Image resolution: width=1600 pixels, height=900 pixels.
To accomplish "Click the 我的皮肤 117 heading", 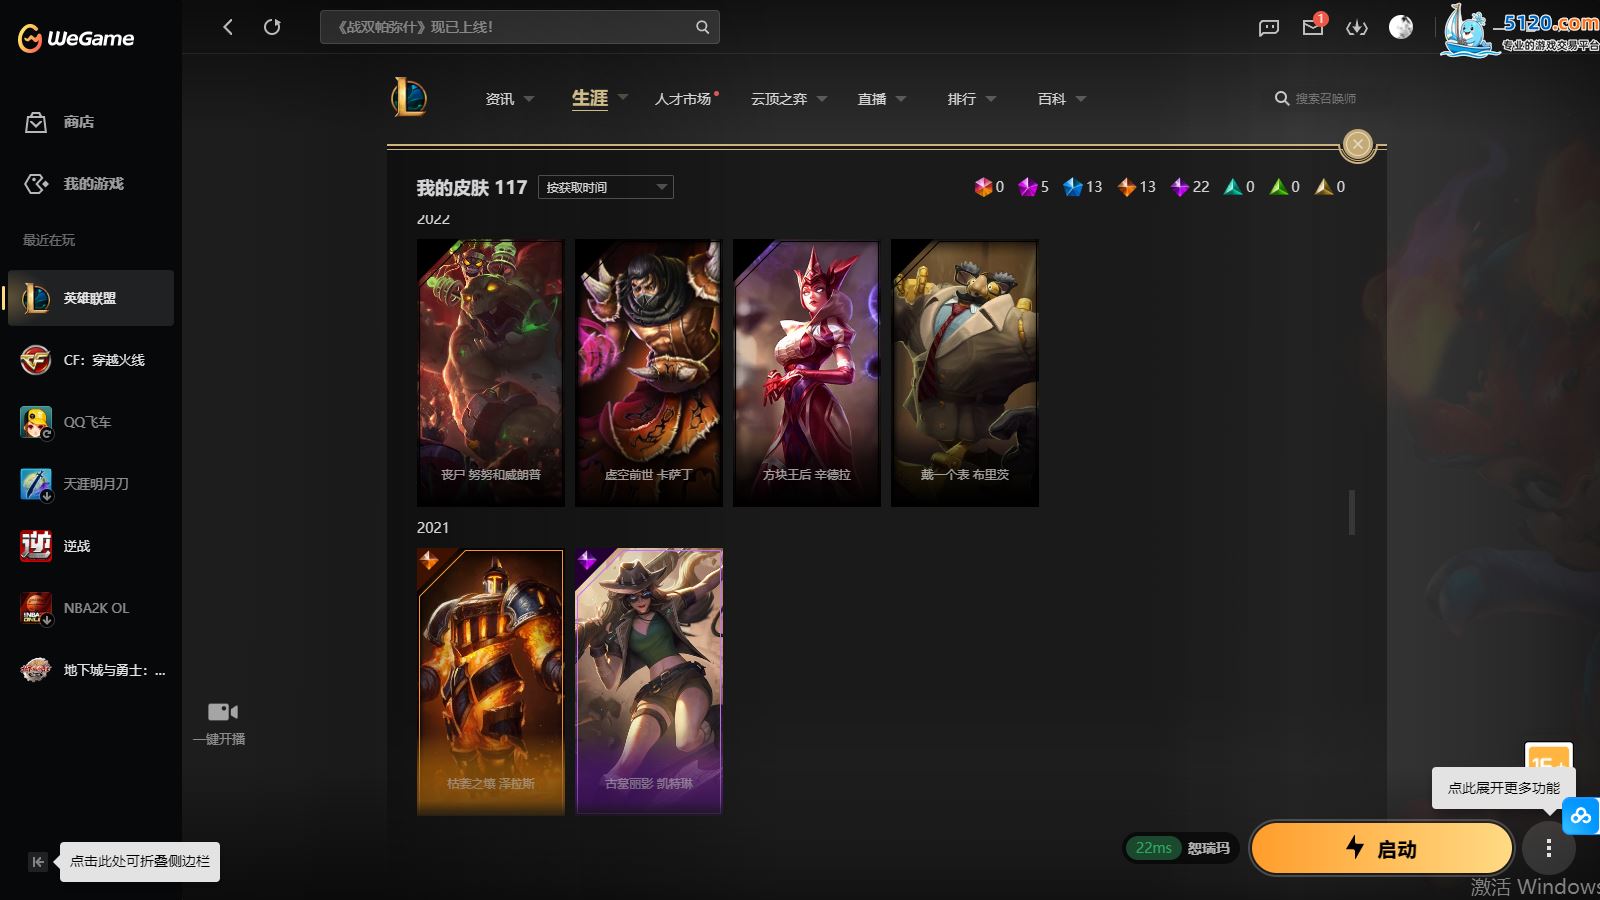I will click(472, 187).
